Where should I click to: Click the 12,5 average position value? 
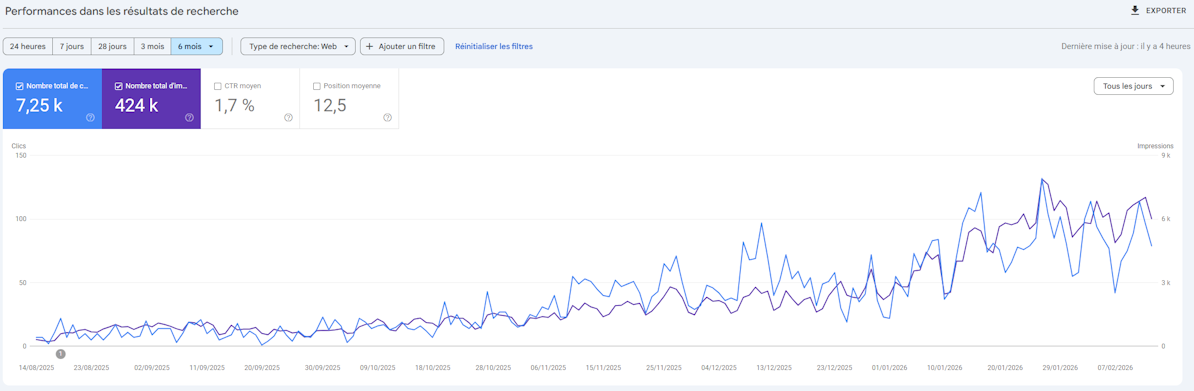(330, 106)
